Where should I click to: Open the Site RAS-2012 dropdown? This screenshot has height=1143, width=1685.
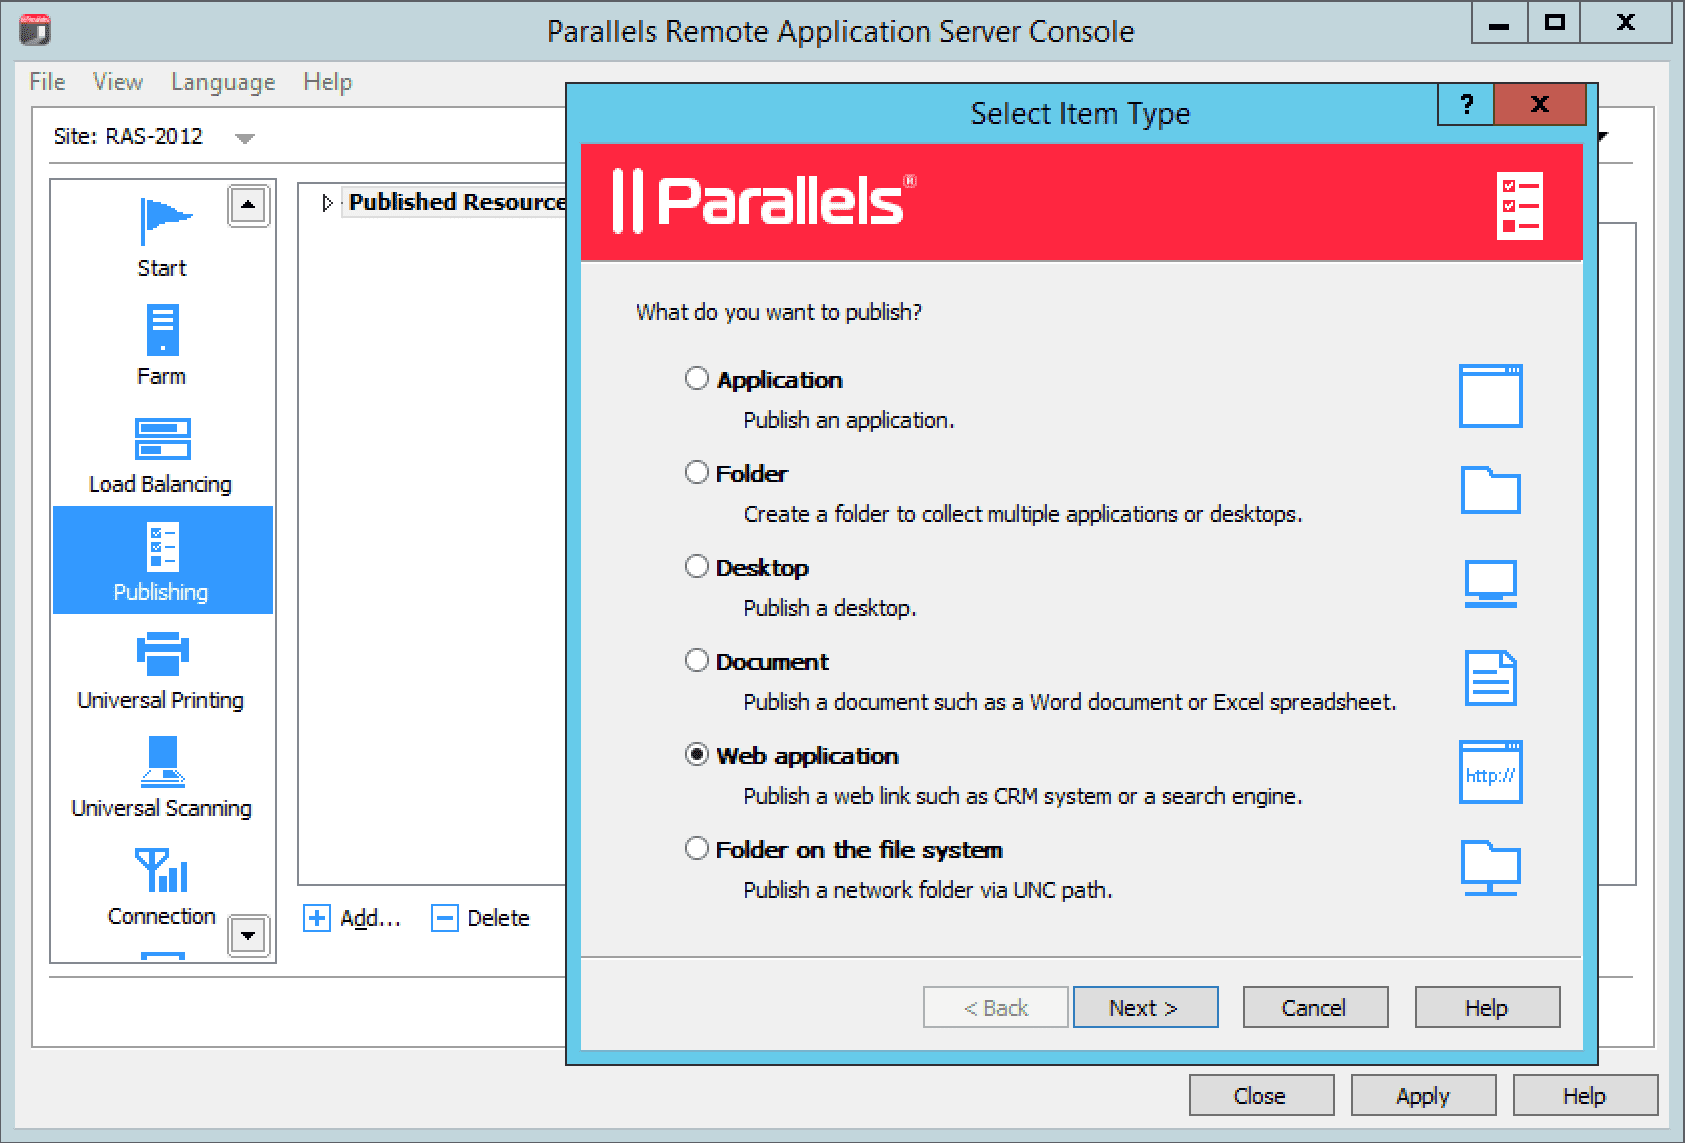[x=245, y=138]
